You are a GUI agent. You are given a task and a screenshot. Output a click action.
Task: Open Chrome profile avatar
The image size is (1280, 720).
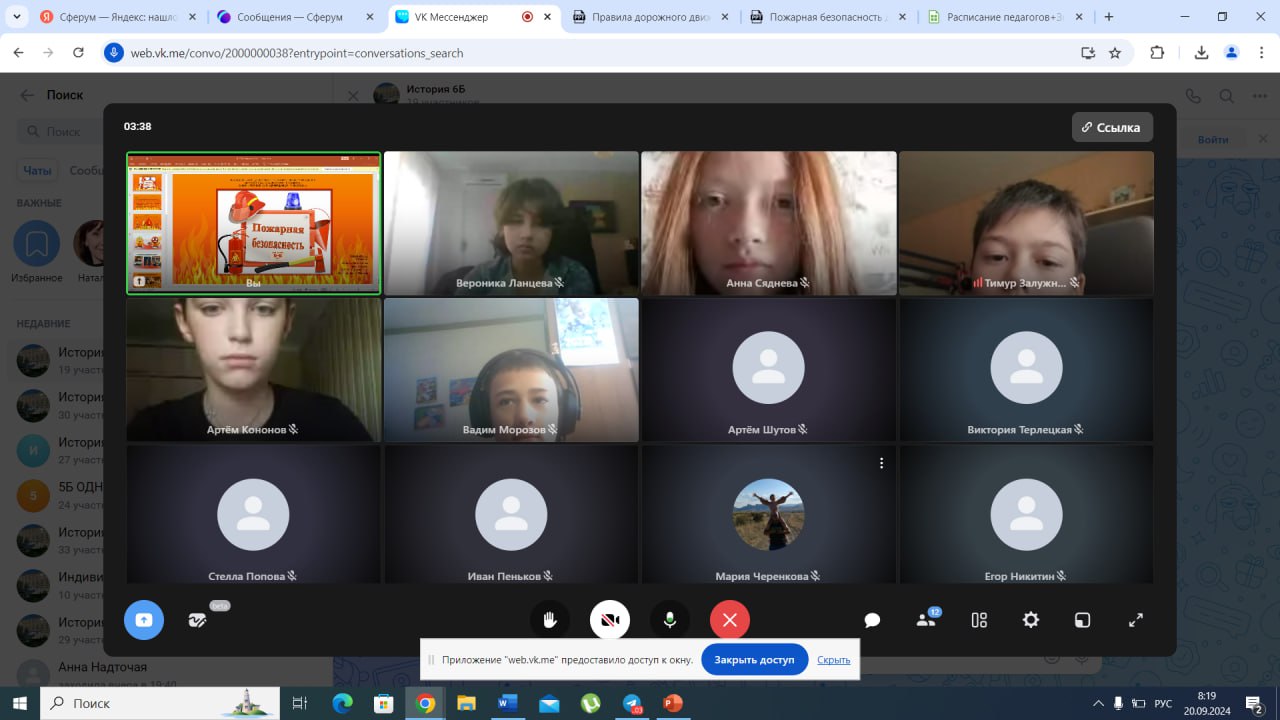click(x=1232, y=53)
